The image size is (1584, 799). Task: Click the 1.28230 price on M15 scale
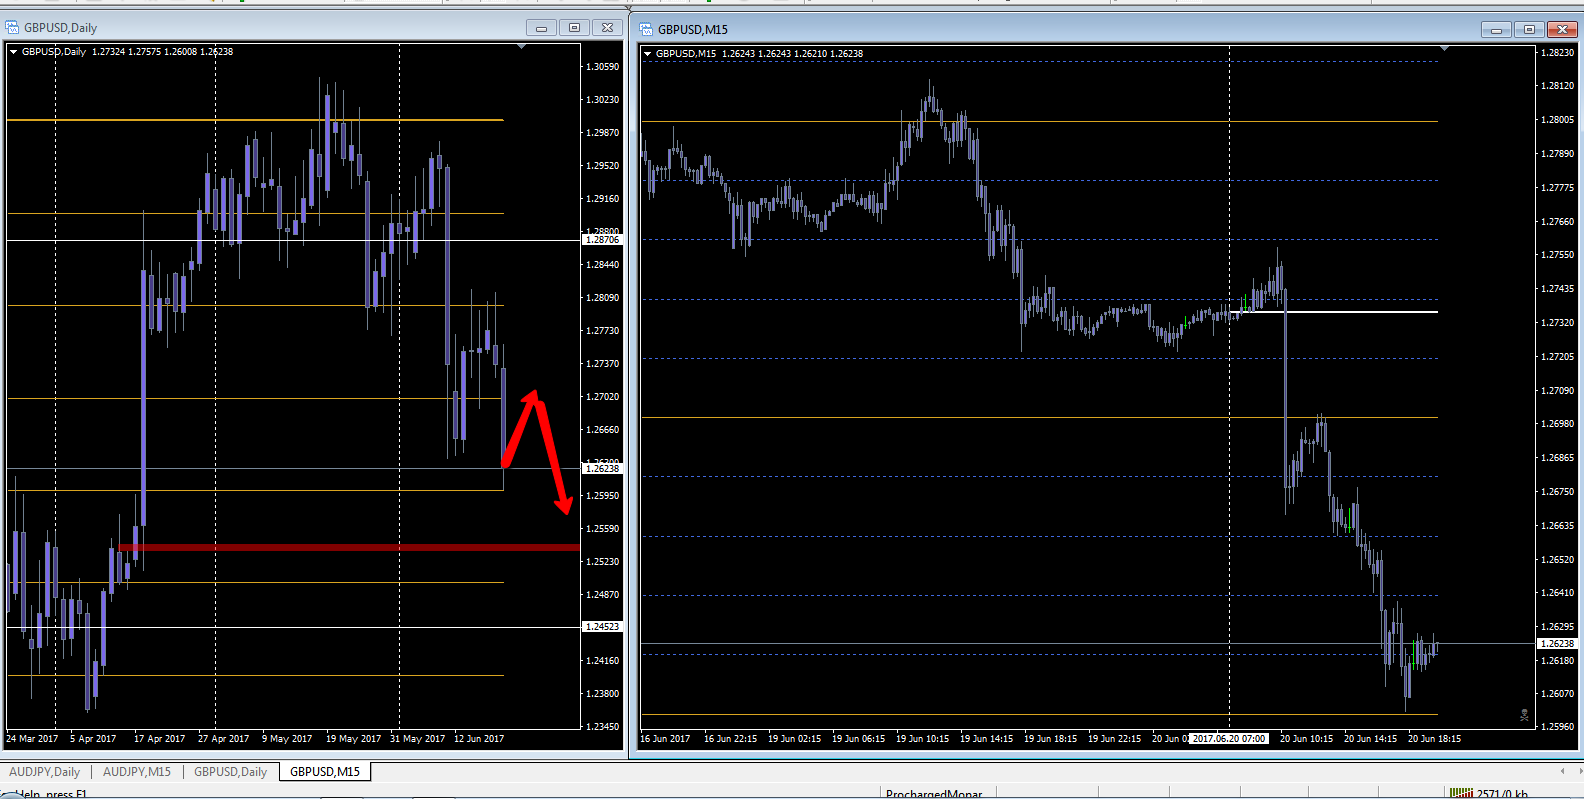pos(1558,53)
